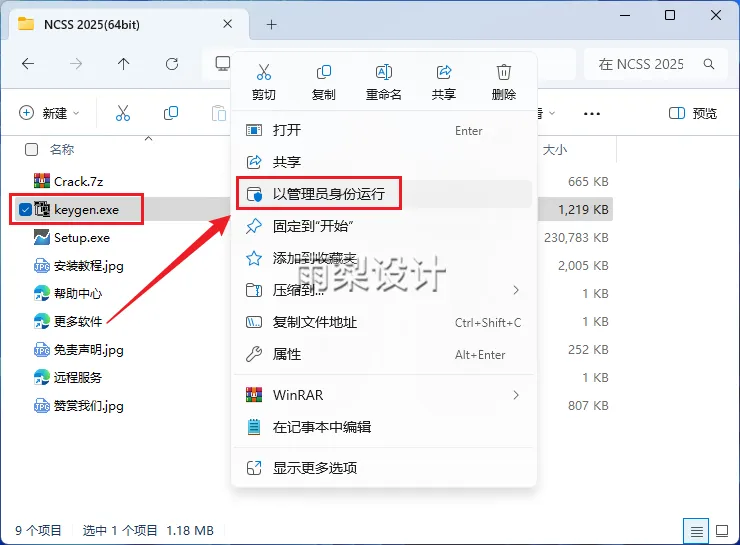Click the Copy icon in context menu
The image size is (740, 545).
tap(324, 73)
